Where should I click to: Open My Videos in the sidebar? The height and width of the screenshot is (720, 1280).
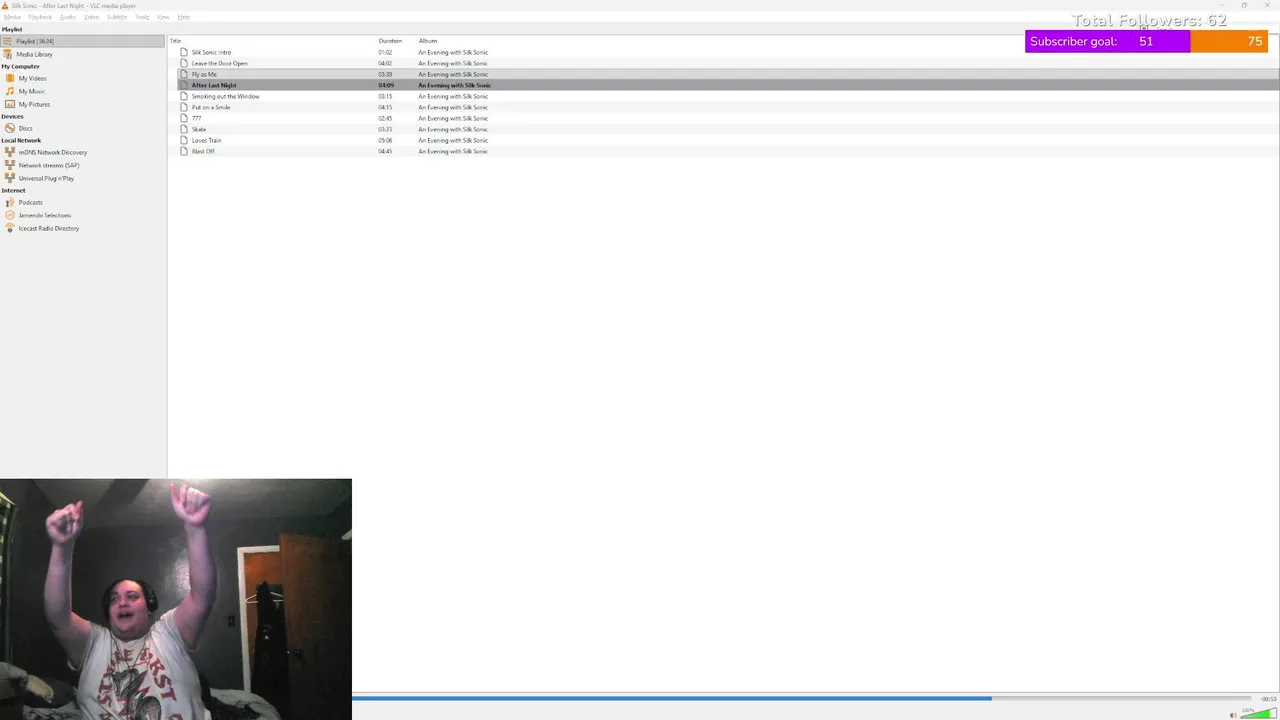click(32, 78)
